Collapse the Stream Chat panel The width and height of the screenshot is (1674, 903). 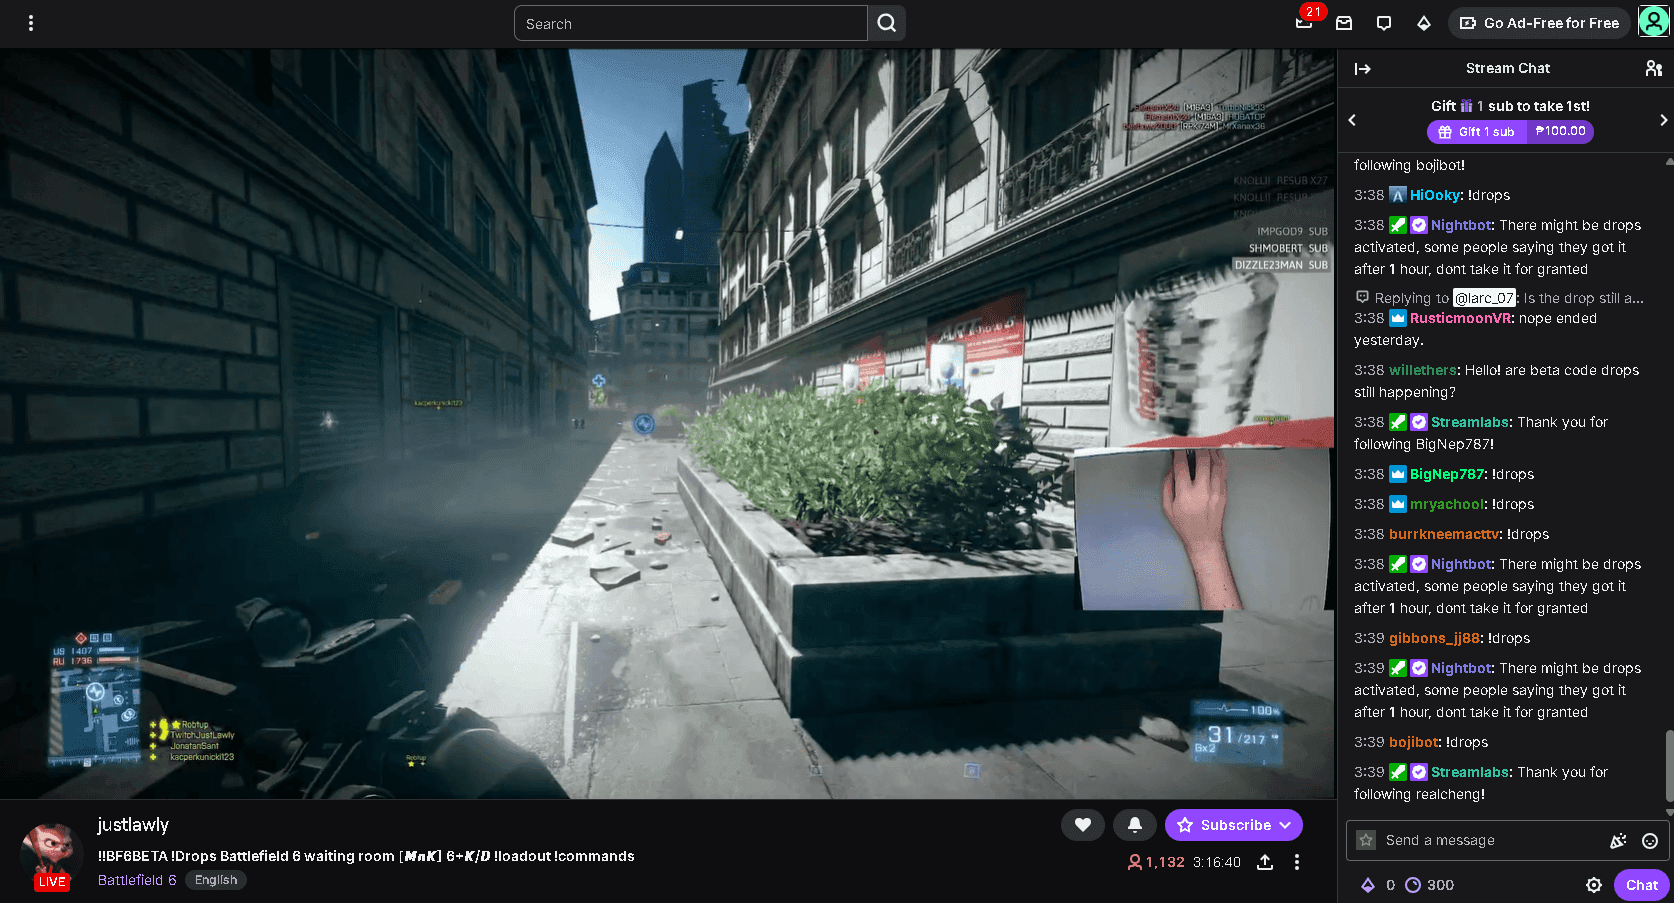[x=1362, y=69]
